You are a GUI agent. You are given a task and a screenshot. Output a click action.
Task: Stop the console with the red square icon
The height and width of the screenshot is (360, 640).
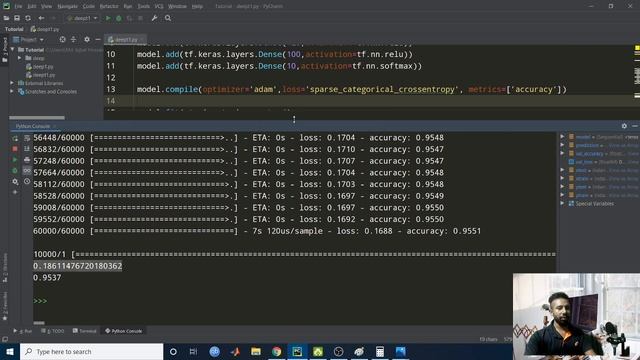click(15, 149)
